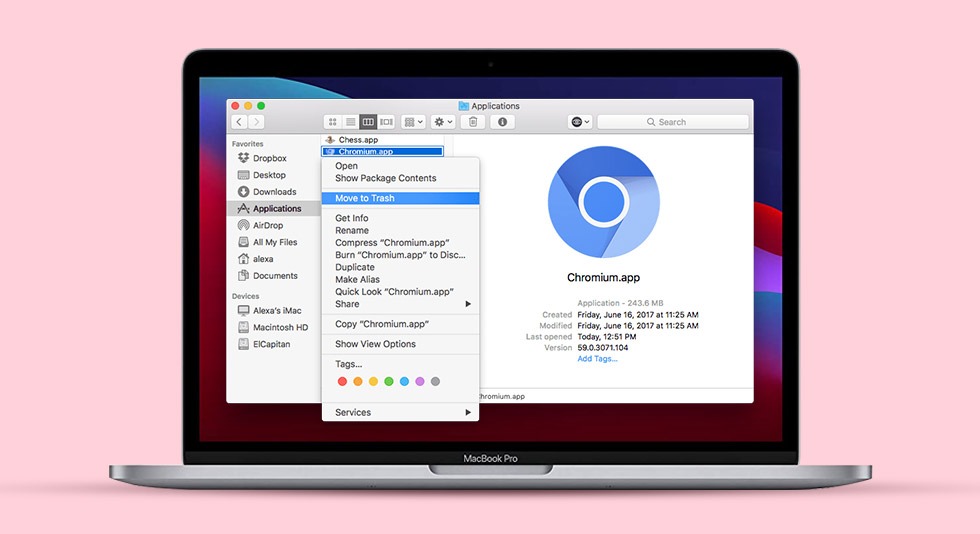Open the Quick Look eye dropdown
The height and width of the screenshot is (534, 980).
click(580, 122)
